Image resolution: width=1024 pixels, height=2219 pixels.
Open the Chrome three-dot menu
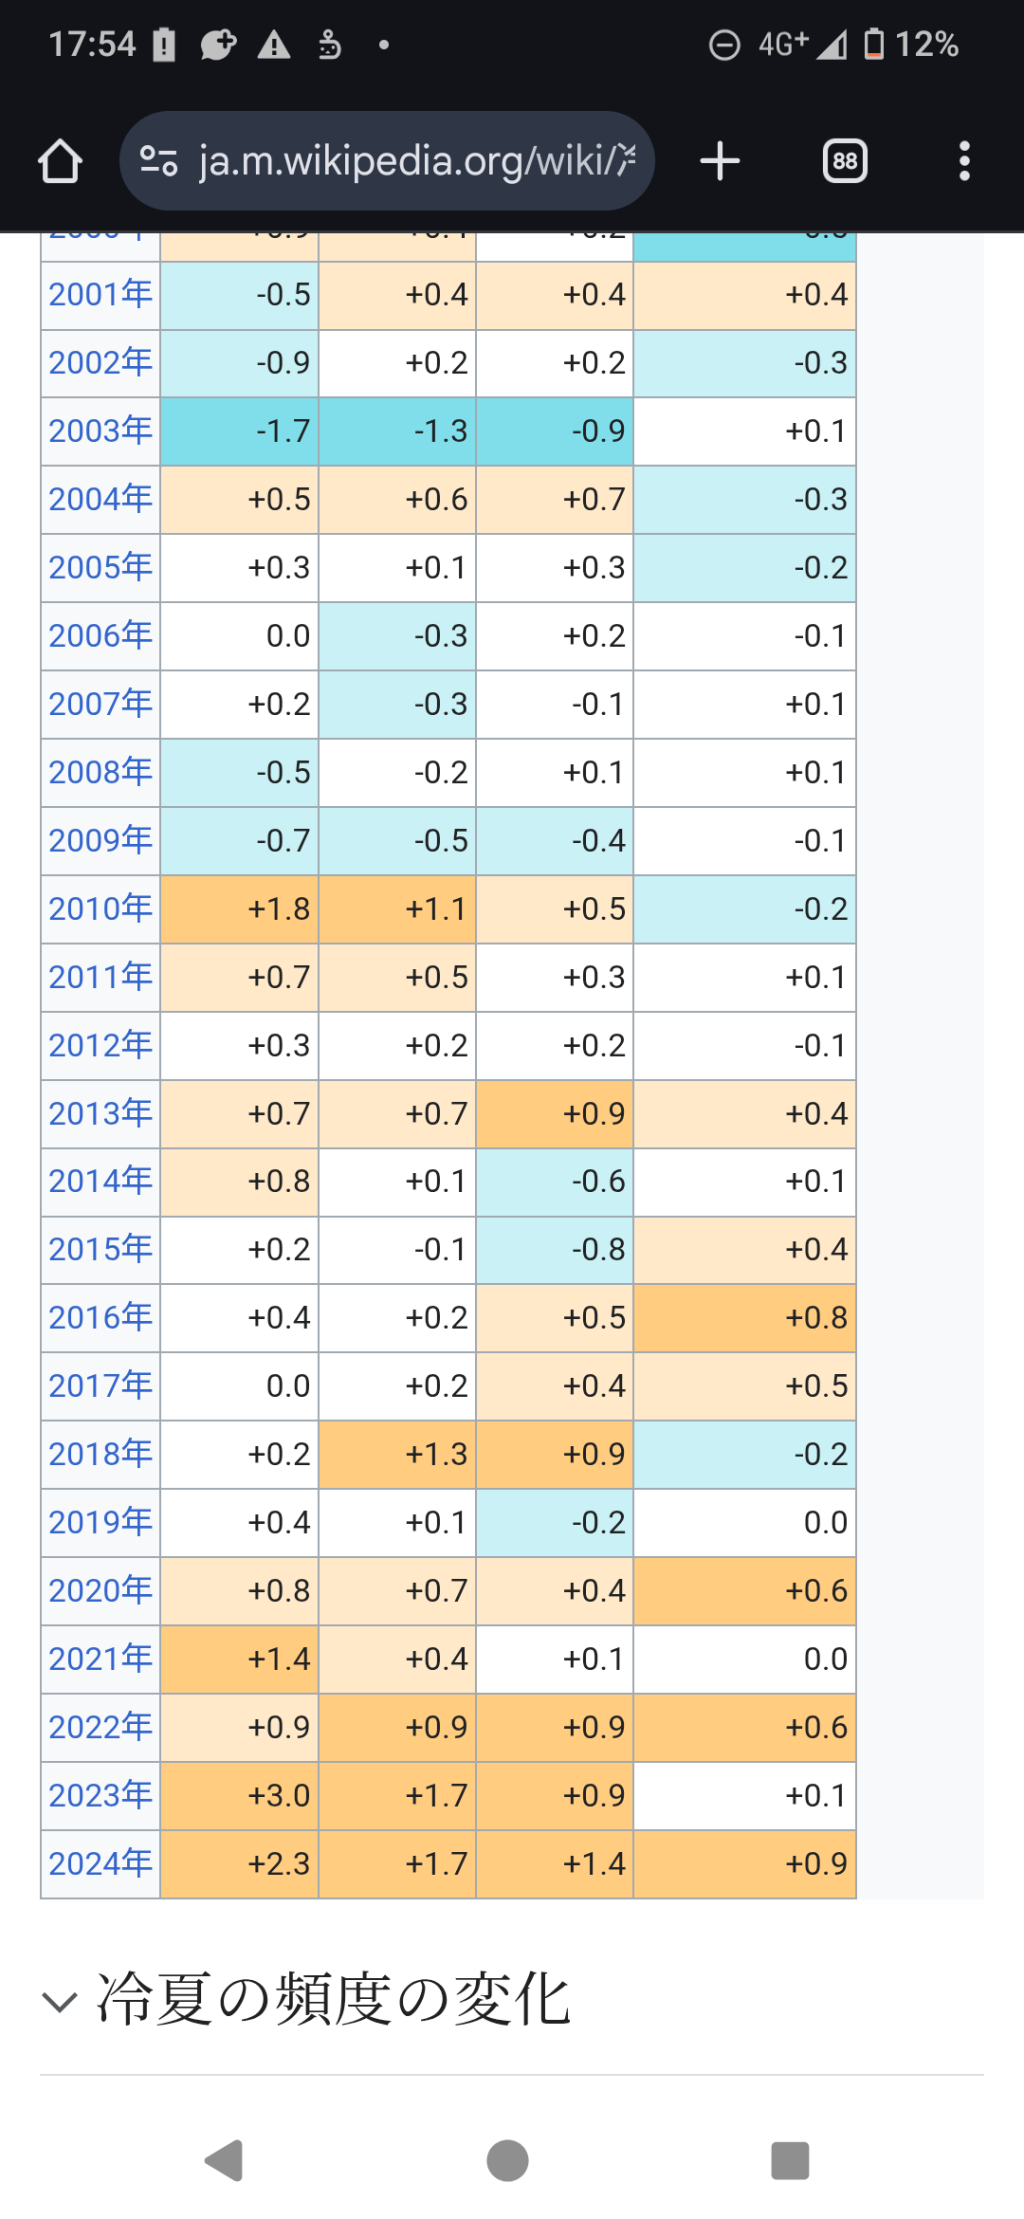coord(964,161)
